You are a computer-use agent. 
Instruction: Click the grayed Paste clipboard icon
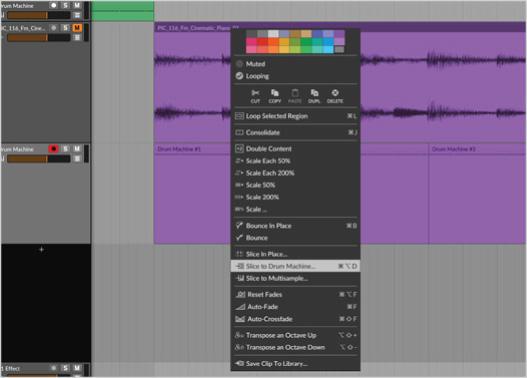tap(294, 96)
